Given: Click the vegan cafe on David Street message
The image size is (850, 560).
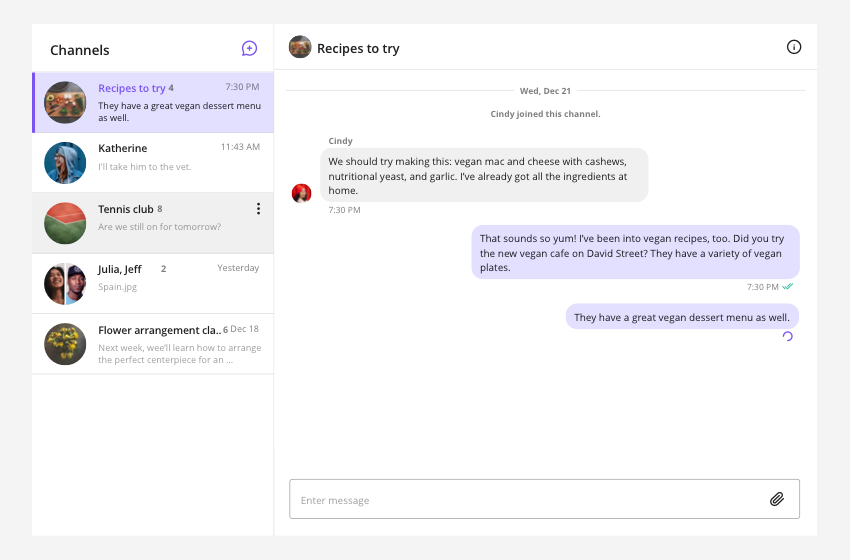Looking at the screenshot, I should pos(635,252).
